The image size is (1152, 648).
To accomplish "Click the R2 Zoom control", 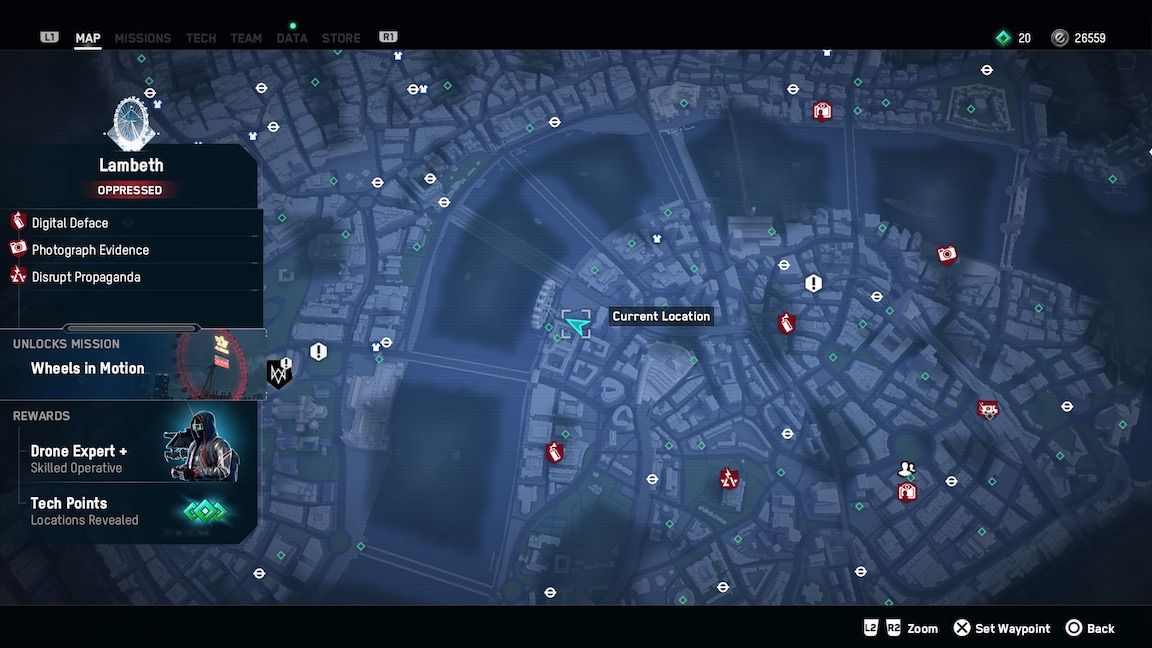I will 912,628.
